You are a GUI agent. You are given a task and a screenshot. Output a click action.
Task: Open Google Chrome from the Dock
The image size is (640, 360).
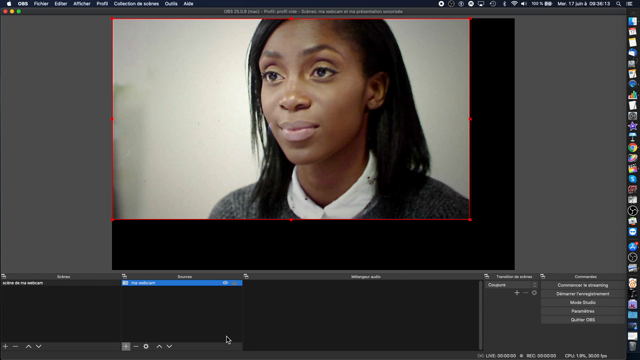point(632,147)
